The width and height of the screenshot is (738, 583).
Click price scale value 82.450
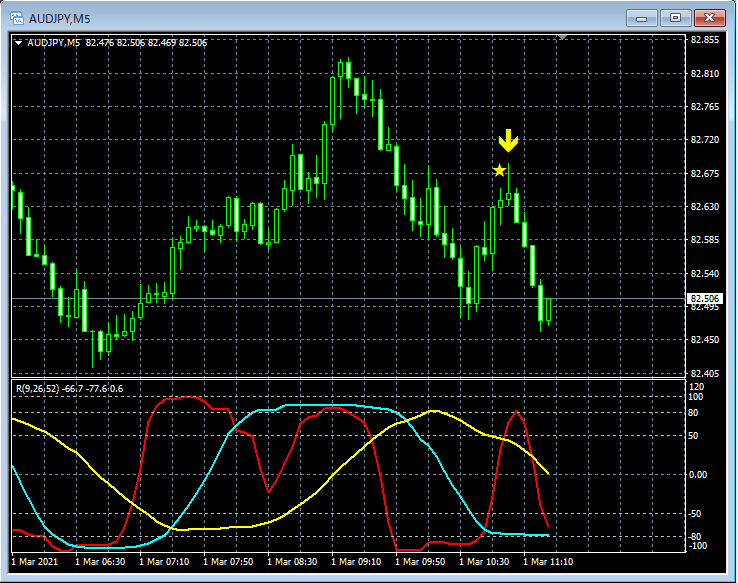705,340
